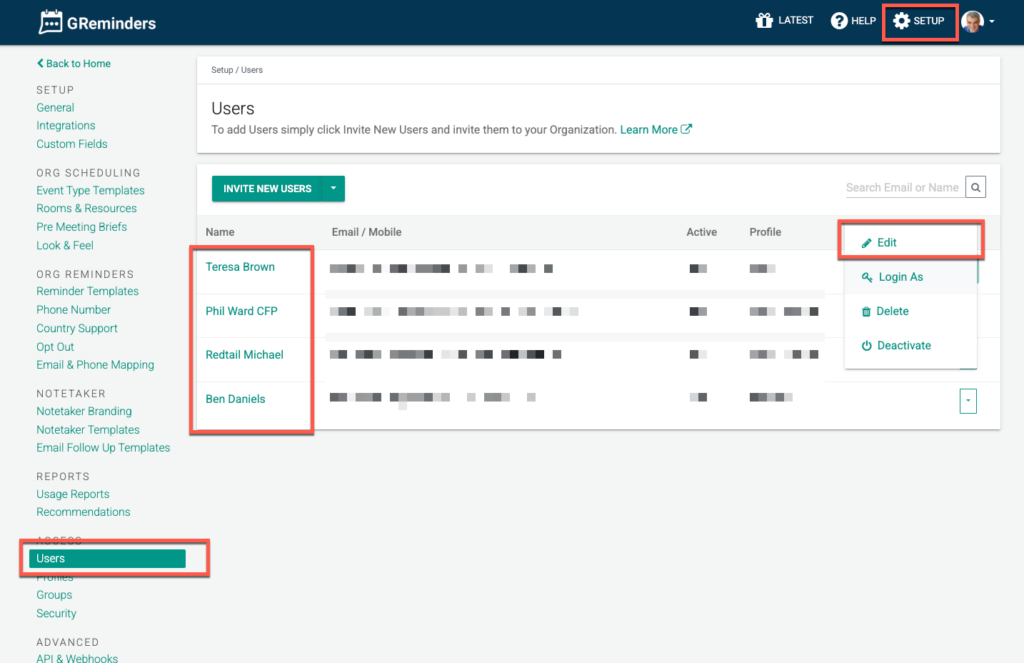Screen dimensions: 1024x663
Task: Click the GReminders calendar logo icon
Action: tap(50, 22)
